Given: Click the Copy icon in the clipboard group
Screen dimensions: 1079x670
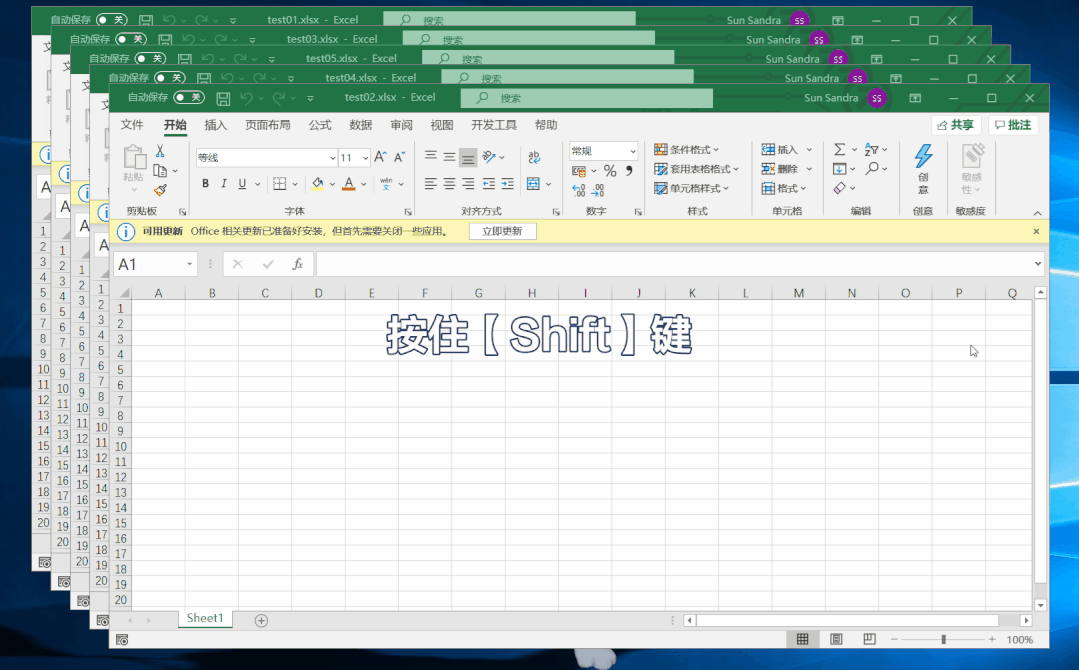Looking at the screenshot, I should tap(160, 171).
